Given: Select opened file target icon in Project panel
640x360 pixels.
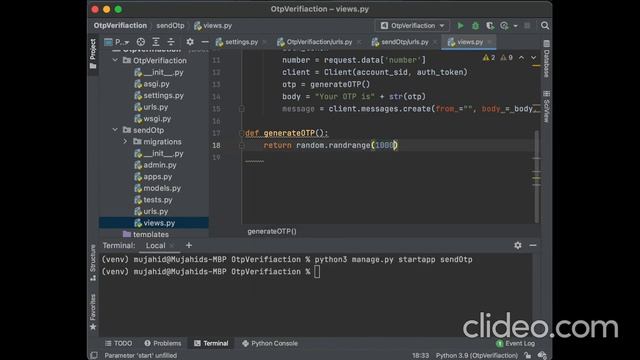Looking at the screenshot, I should point(141,42).
